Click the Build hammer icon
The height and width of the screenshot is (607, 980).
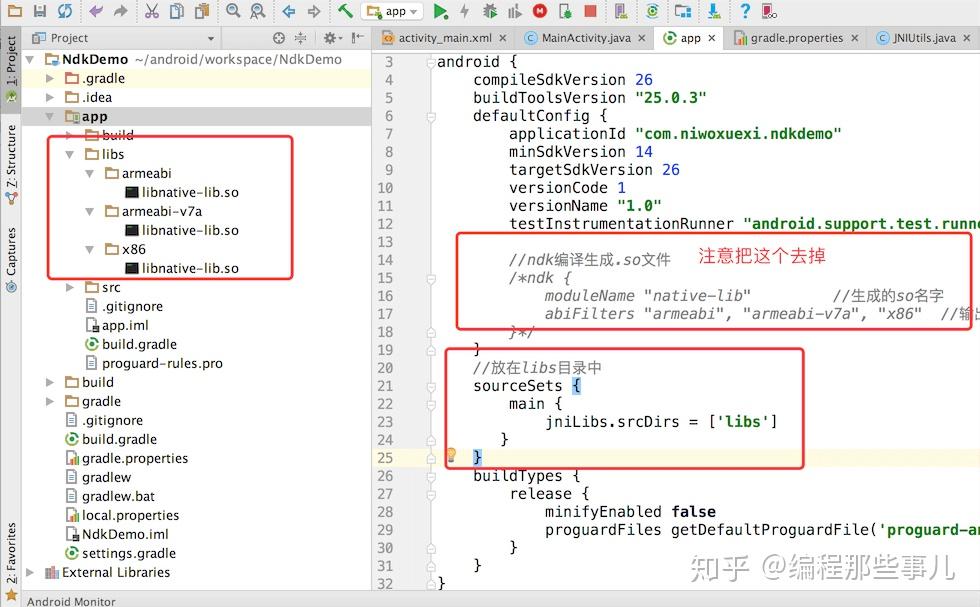(344, 11)
